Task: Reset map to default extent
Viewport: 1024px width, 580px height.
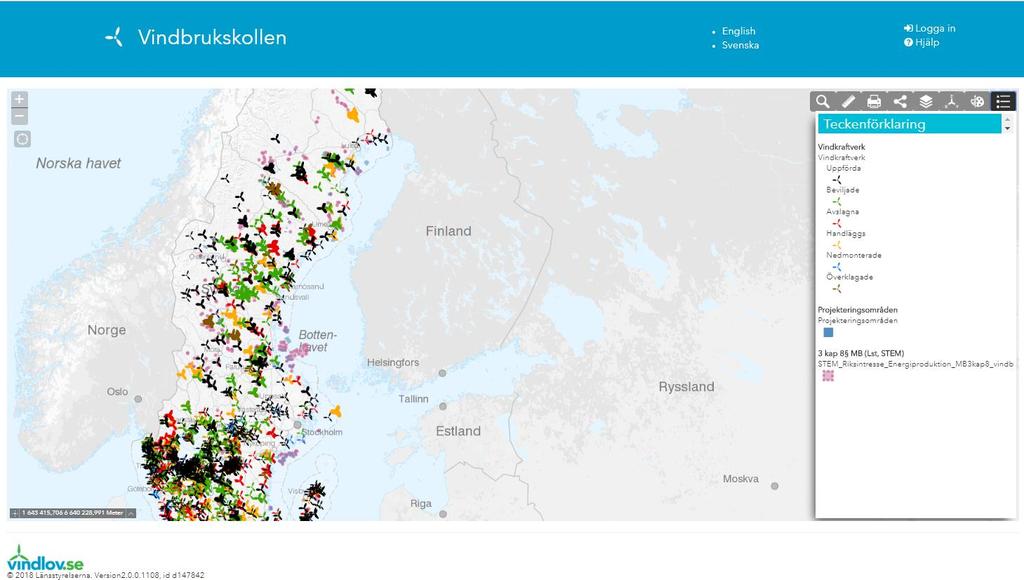Action: click(22, 138)
